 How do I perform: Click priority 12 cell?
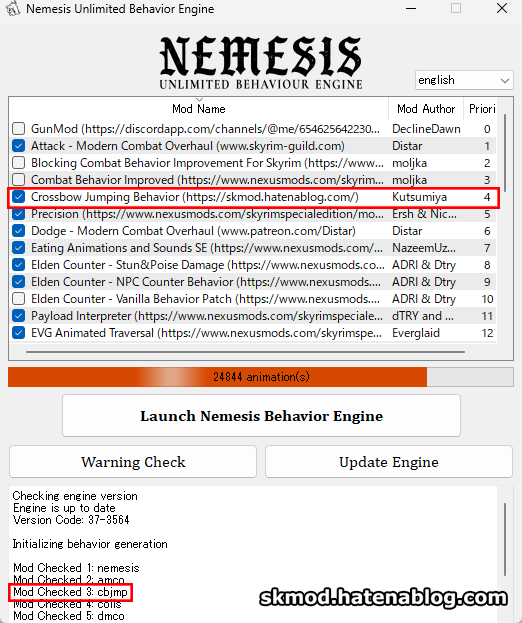click(487, 333)
